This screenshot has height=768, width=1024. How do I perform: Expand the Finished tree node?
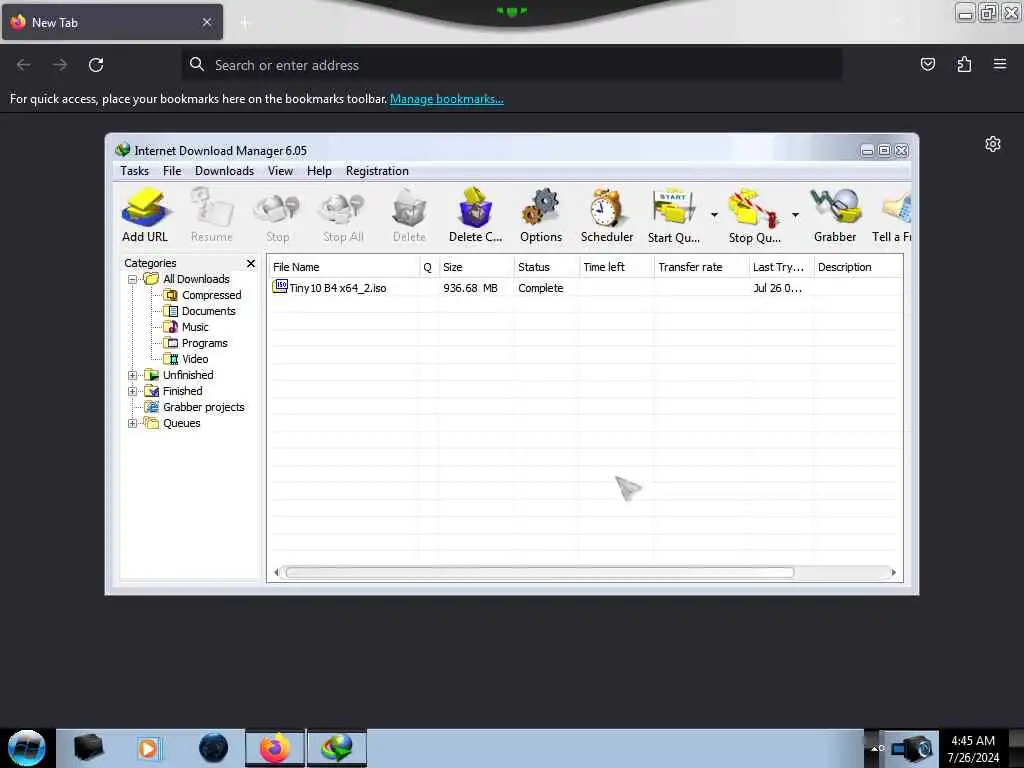pyautogui.click(x=133, y=391)
